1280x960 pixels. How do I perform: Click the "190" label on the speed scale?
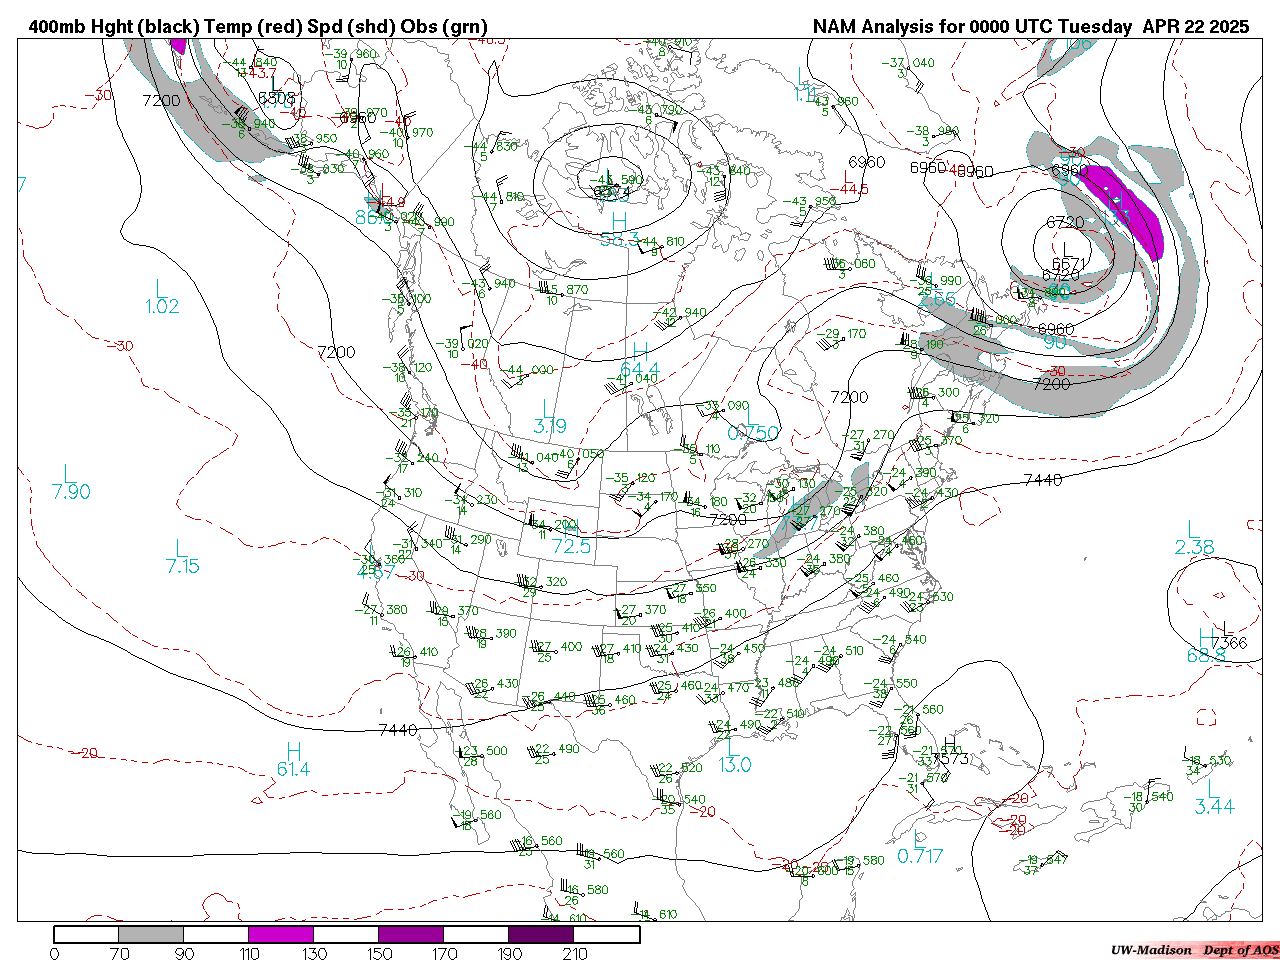(509, 953)
